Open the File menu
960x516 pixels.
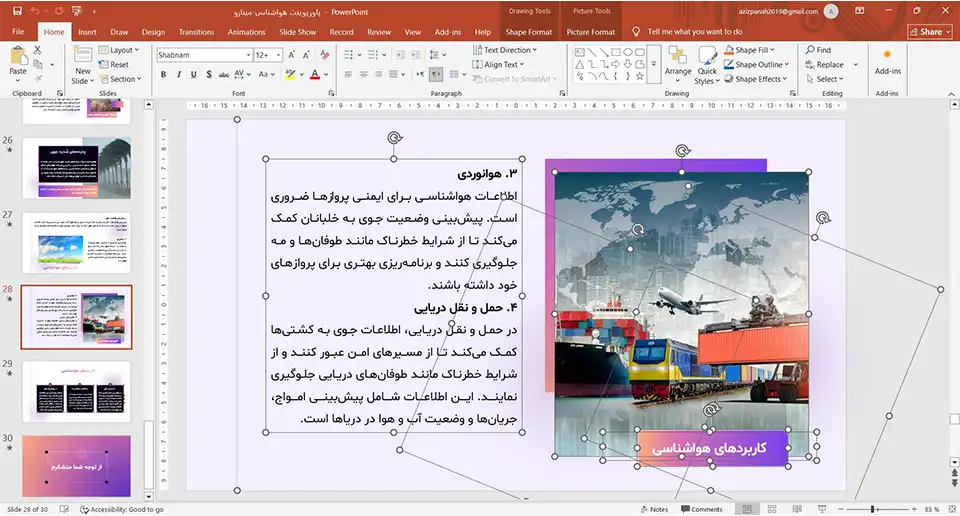(x=18, y=32)
